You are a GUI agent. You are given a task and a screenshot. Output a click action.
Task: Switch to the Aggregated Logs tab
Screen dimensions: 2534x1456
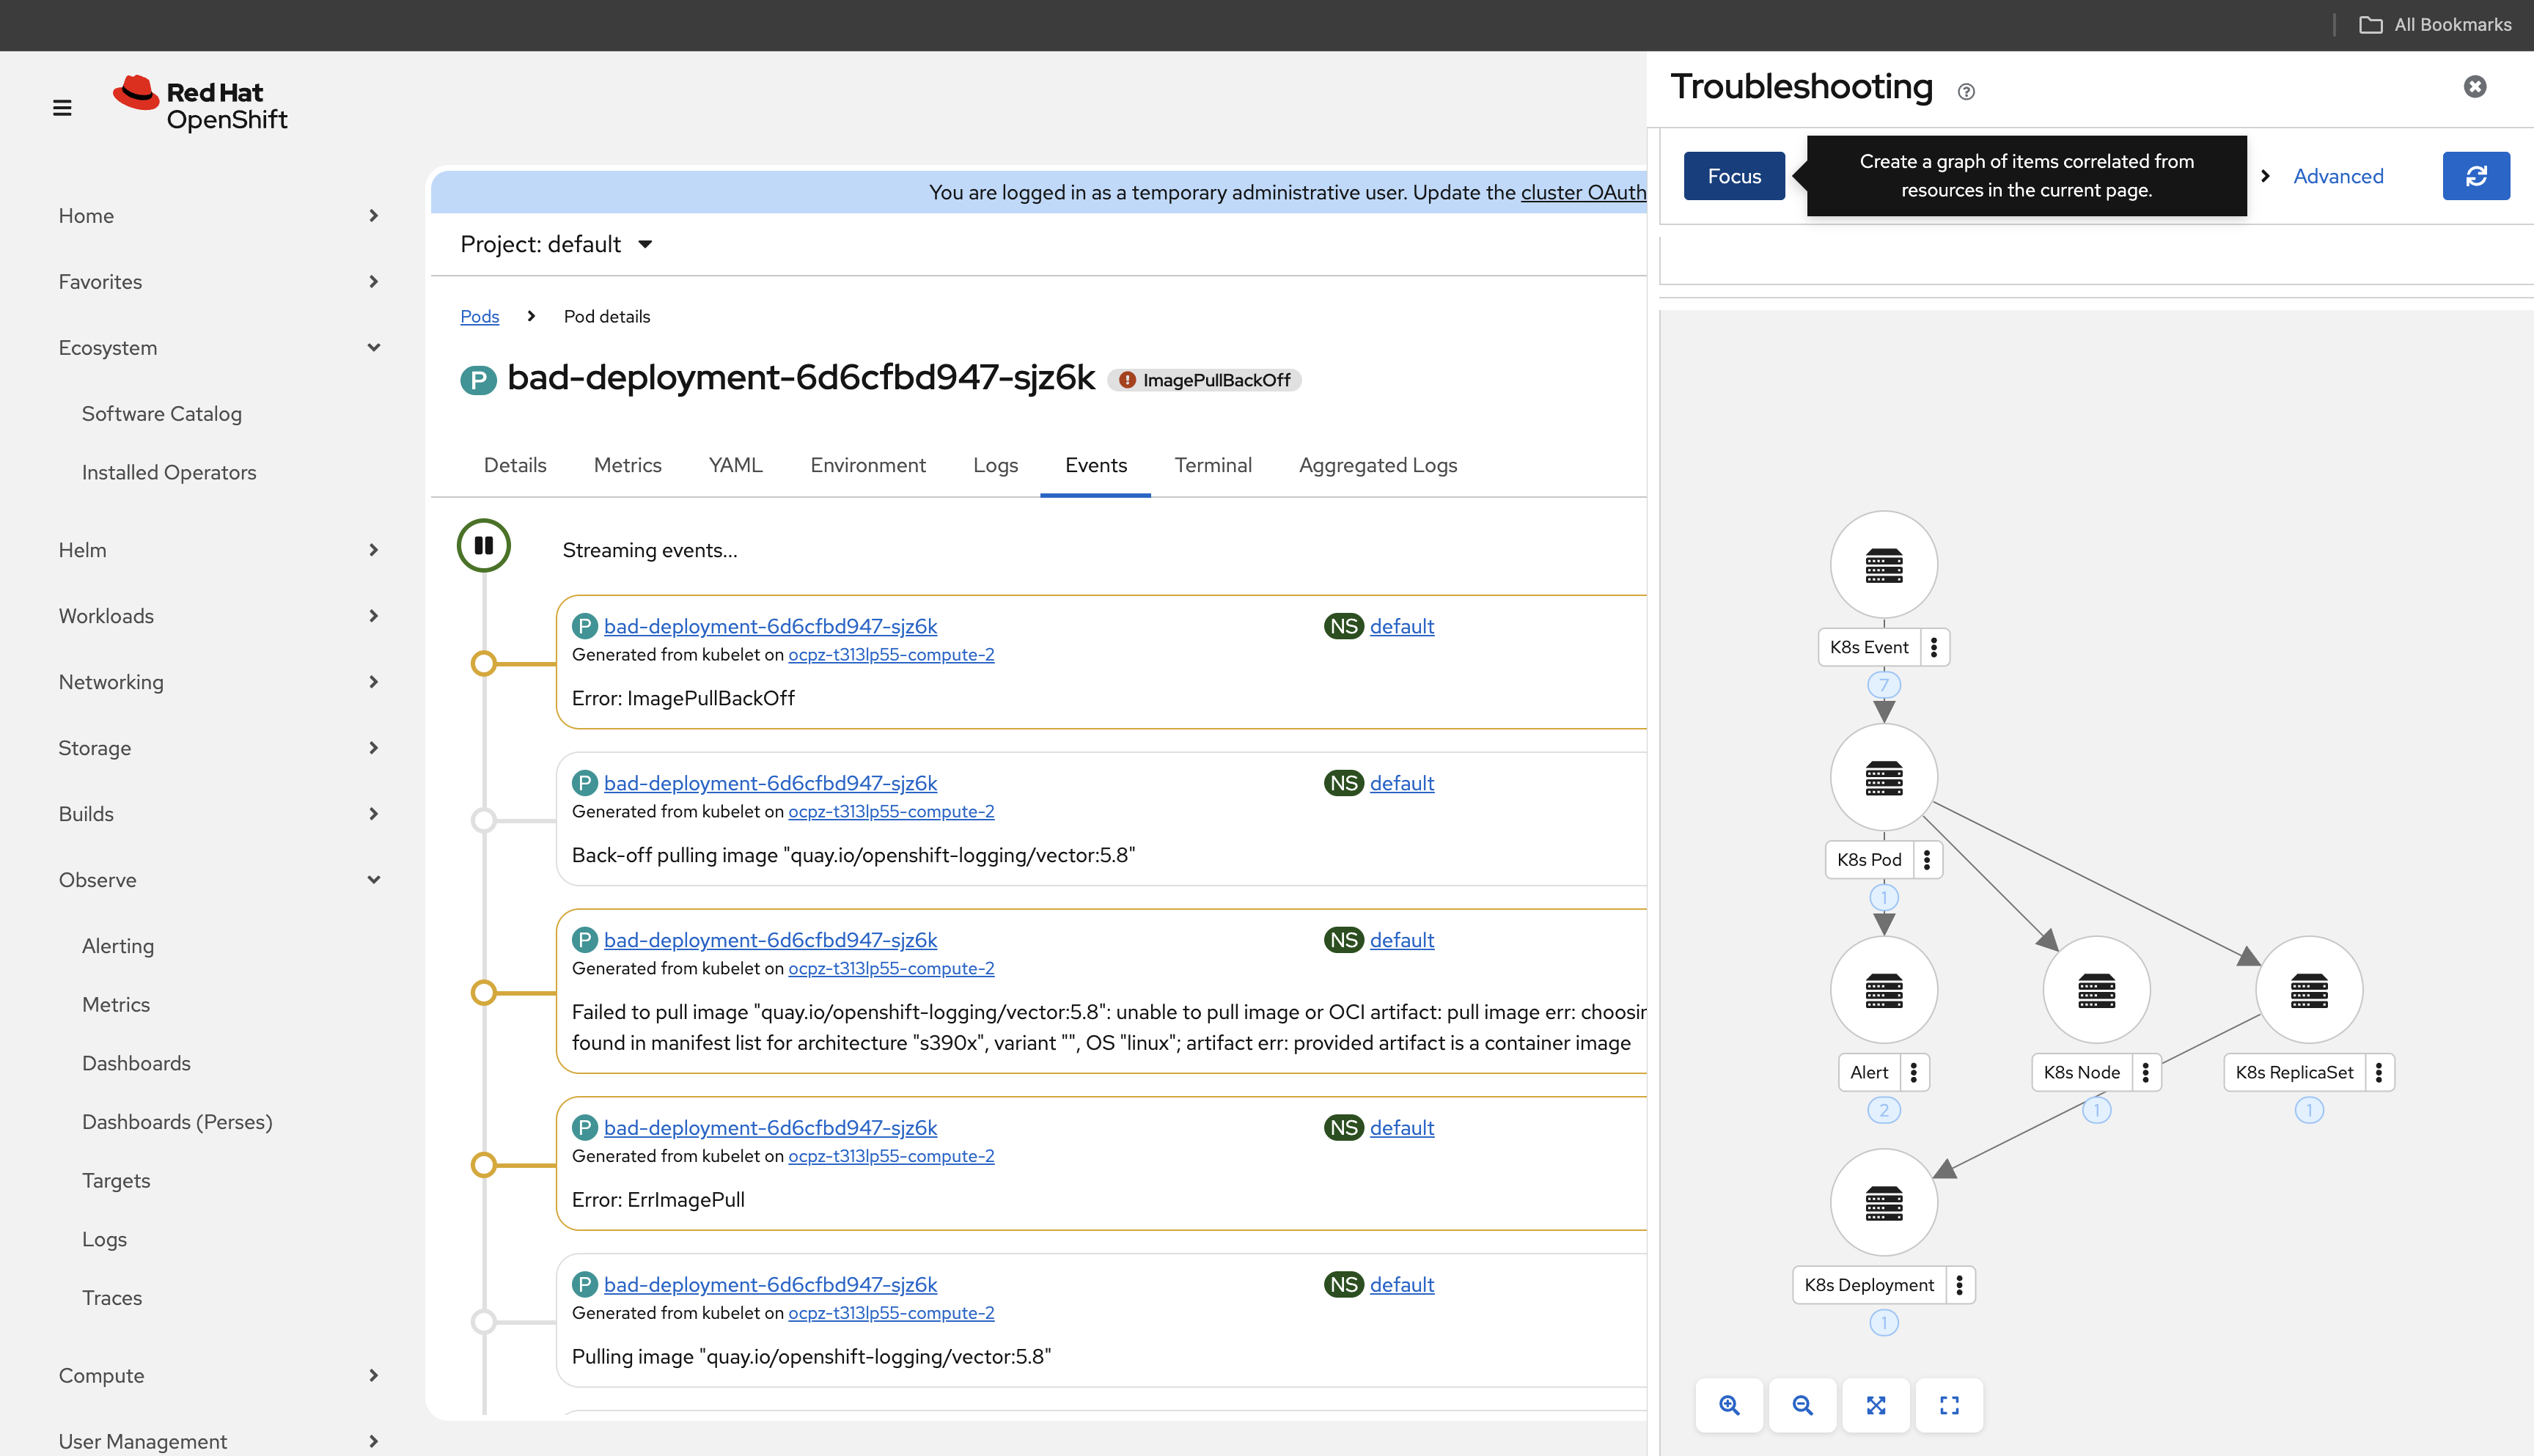coord(1377,465)
